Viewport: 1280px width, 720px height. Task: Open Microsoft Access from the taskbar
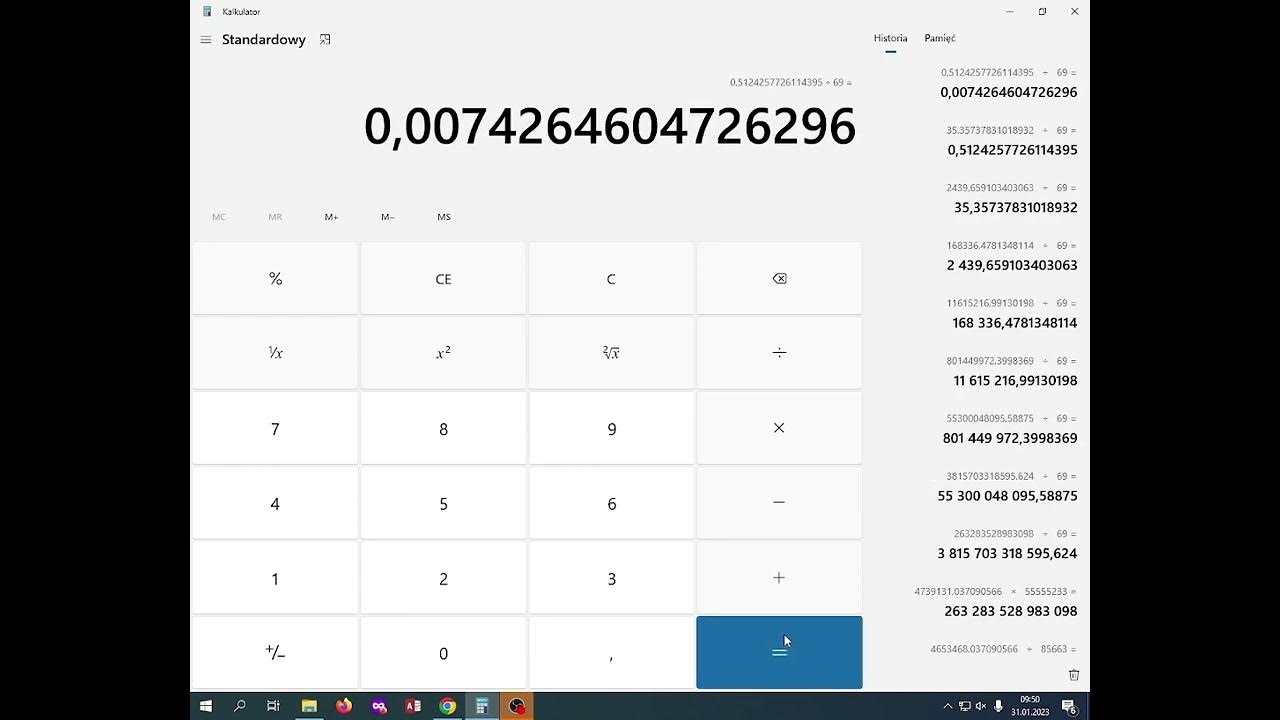click(x=413, y=706)
